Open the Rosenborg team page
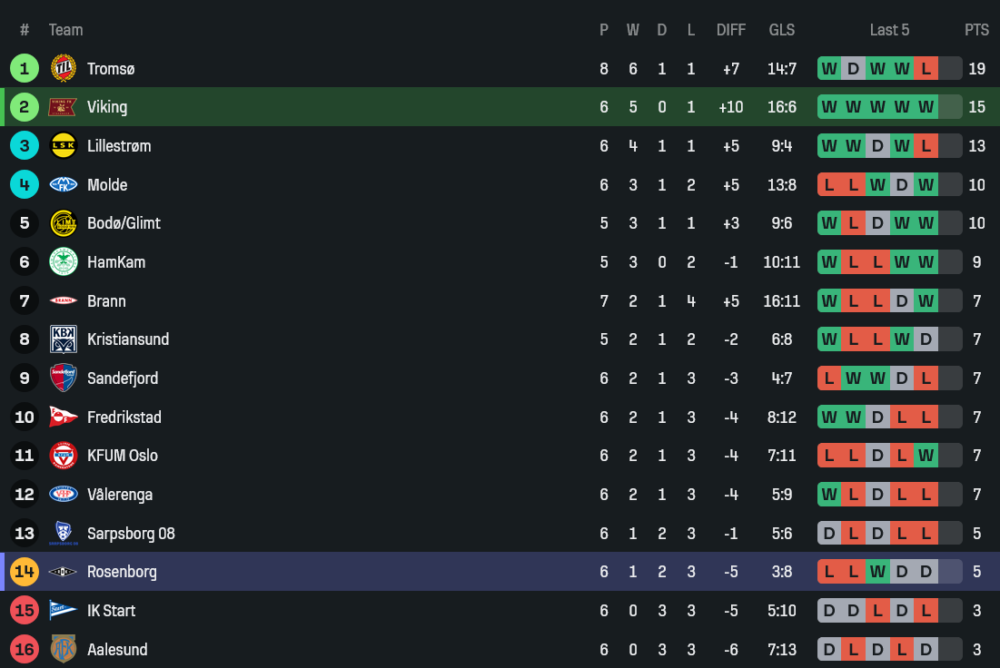Screen dimensions: 1000x668 pyautogui.click(x=122, y=572)
